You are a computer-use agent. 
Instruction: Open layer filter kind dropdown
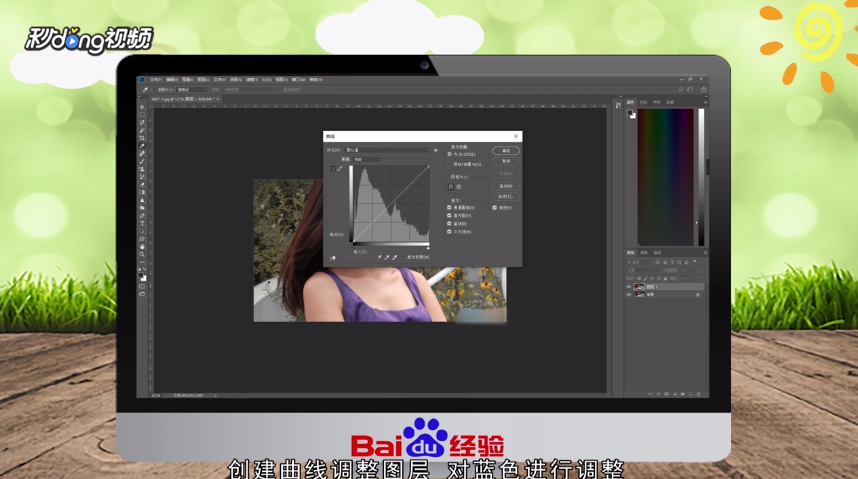coord(639,262)
